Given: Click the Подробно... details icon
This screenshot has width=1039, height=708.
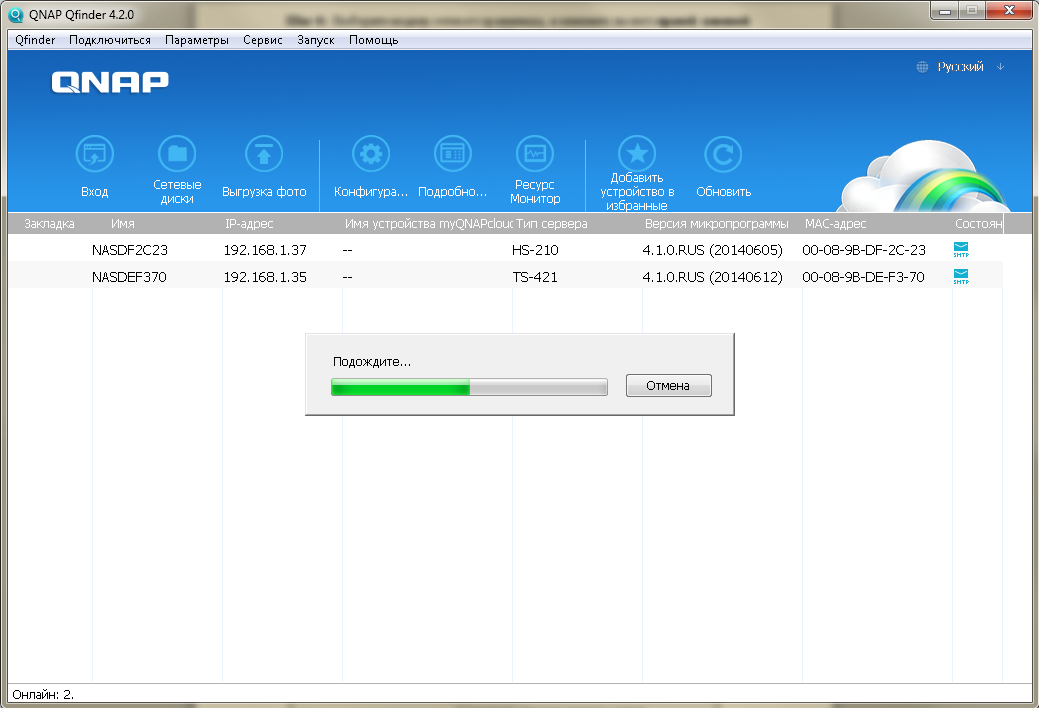Looking at the screenshot, I should coord(453,154).
